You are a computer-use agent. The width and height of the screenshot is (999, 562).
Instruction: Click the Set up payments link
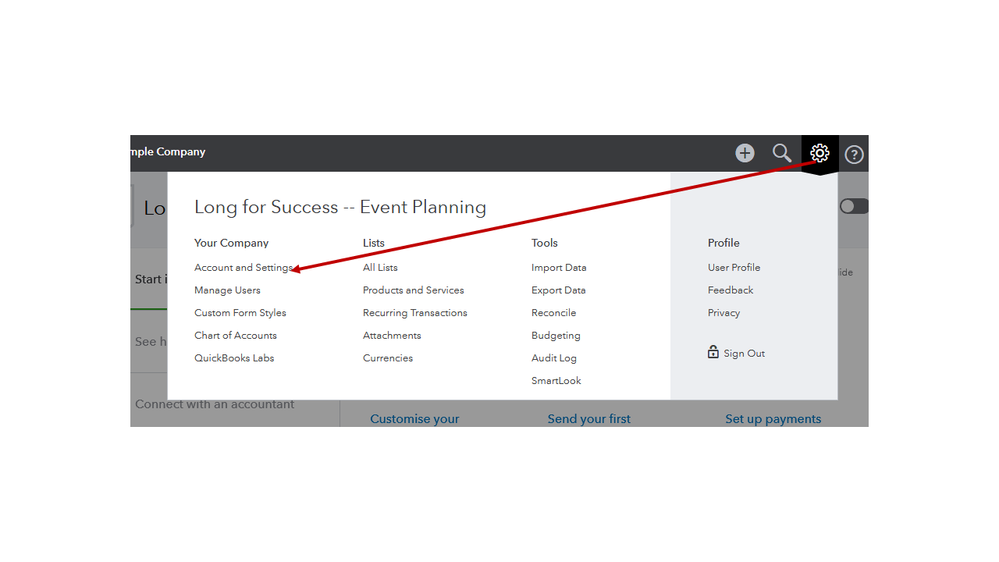[x=773, y=419]
